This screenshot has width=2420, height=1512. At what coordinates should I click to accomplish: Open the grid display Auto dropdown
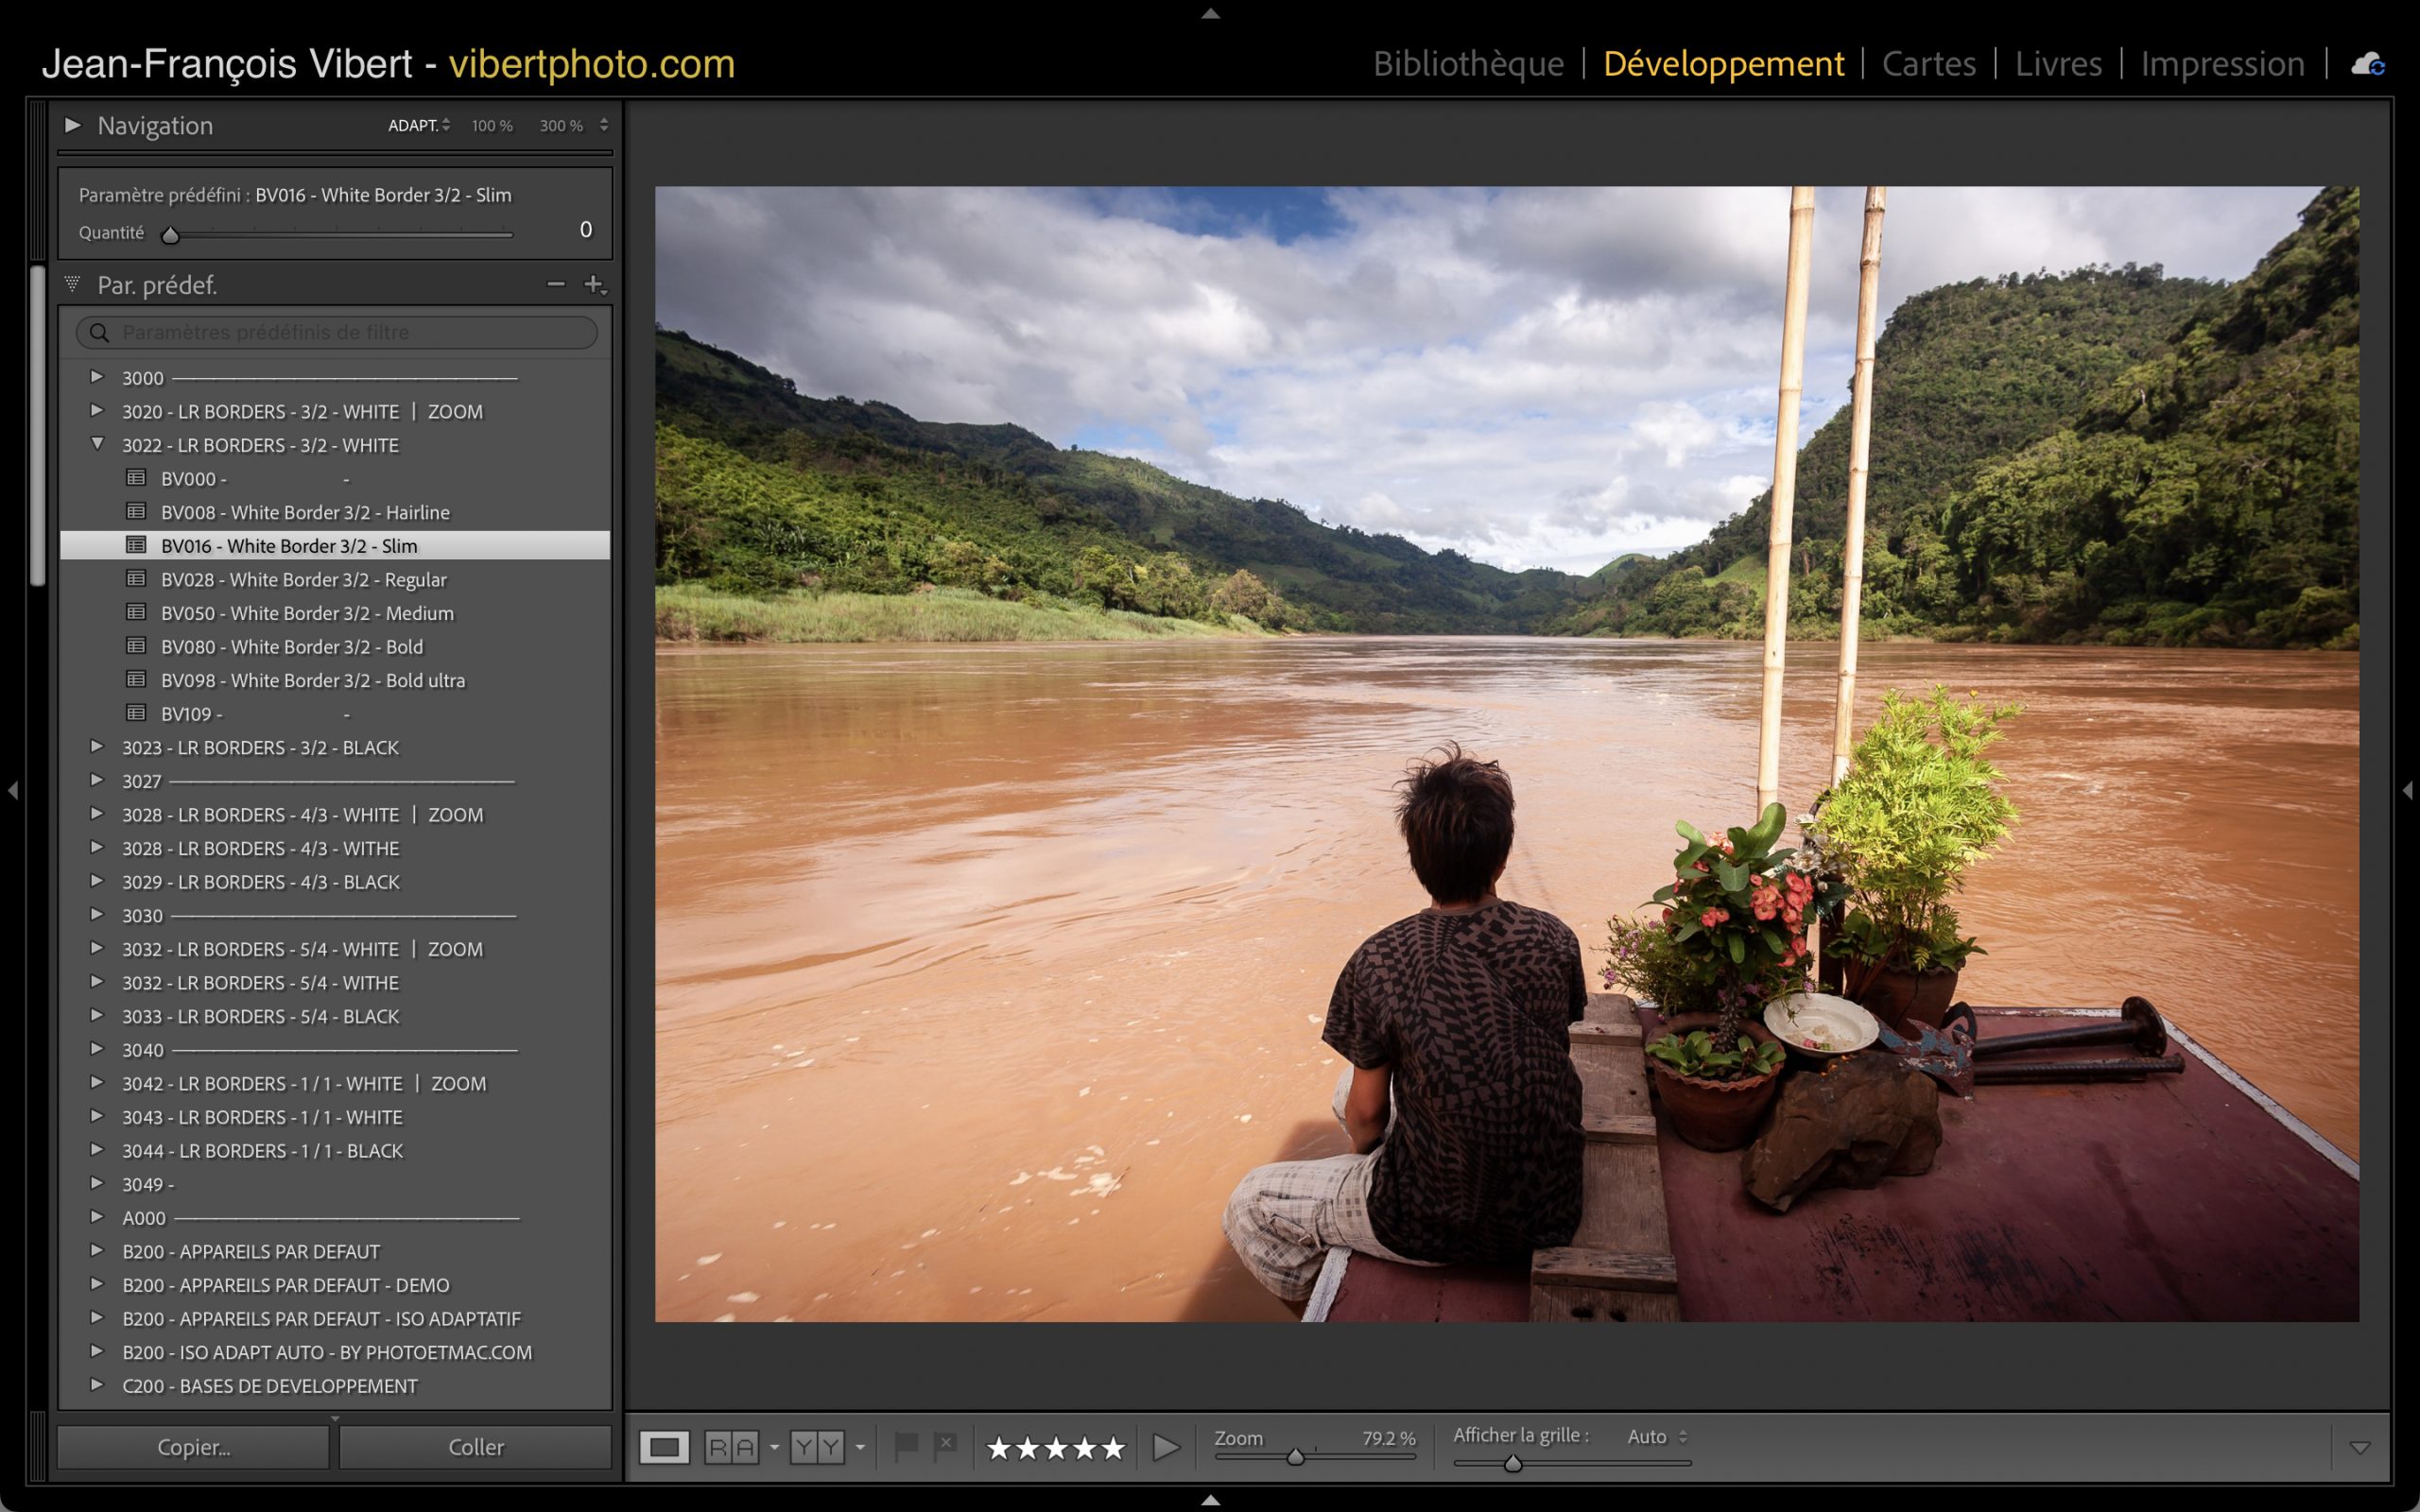(x=1657, y=1436)
